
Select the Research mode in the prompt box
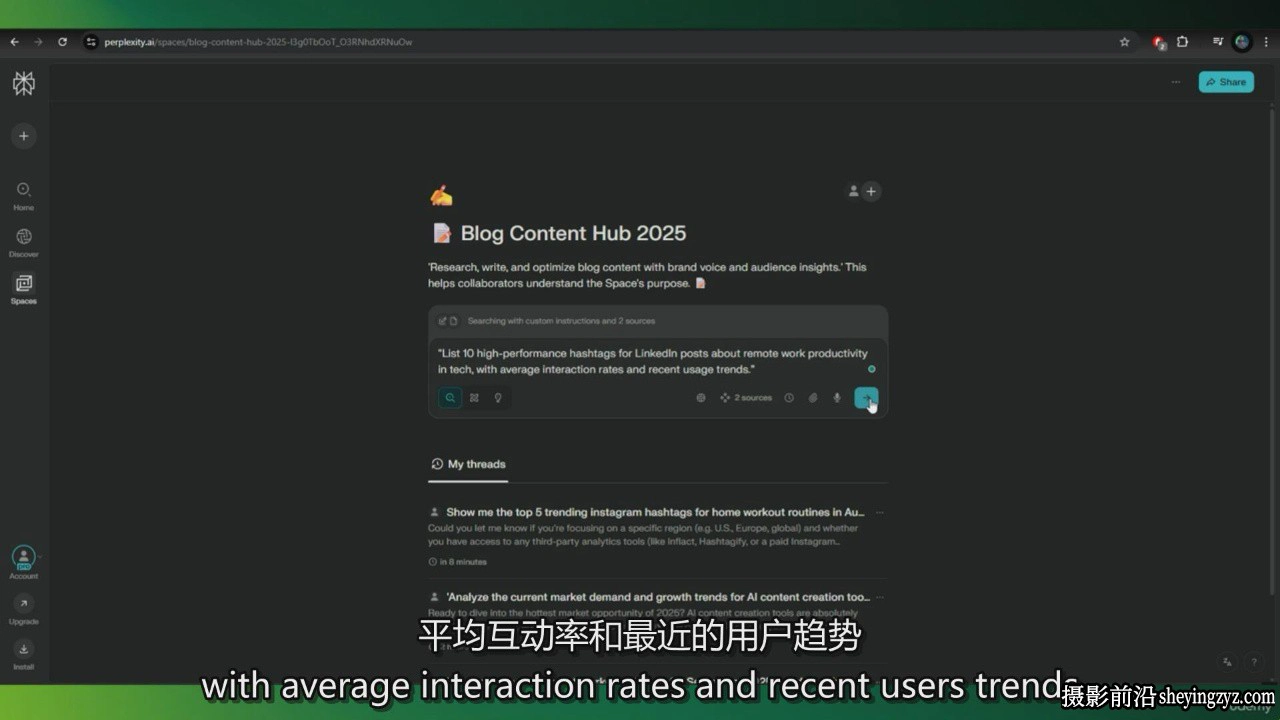[474, 397]
